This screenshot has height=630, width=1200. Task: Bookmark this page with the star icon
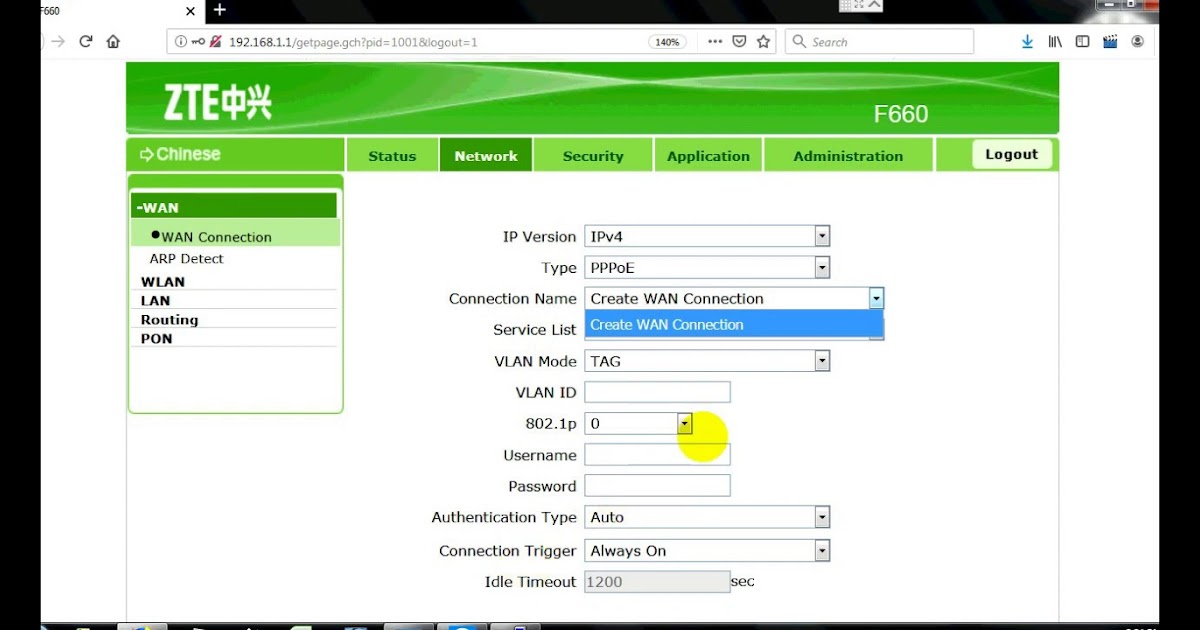pyautogui.click(x=764, y=42)
